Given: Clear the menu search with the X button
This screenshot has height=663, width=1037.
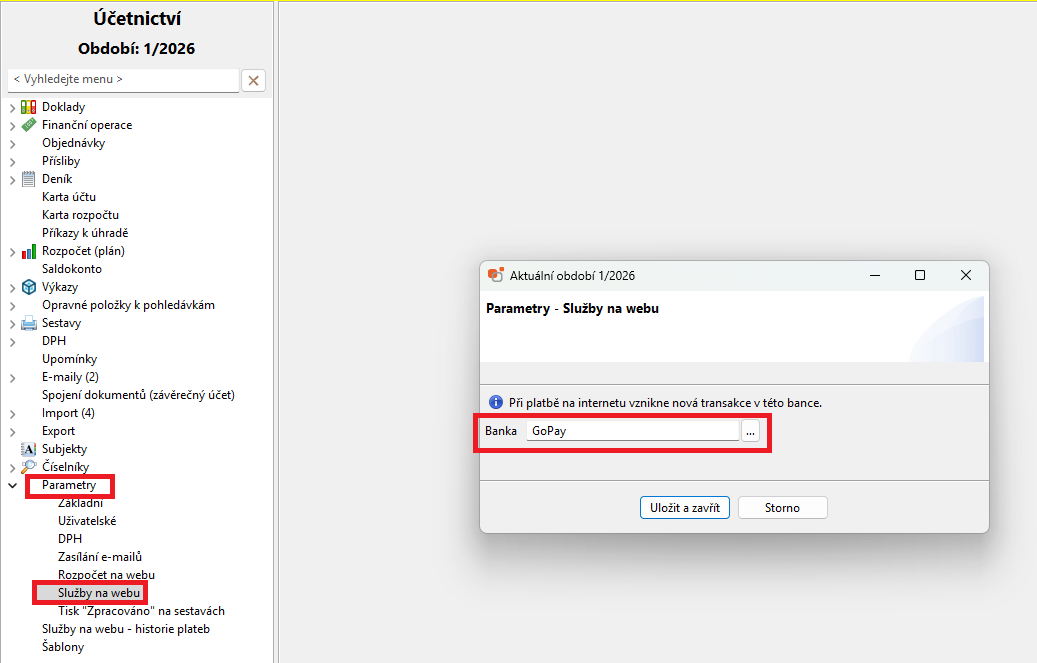Looking at the screenshot, I should 254,80.
